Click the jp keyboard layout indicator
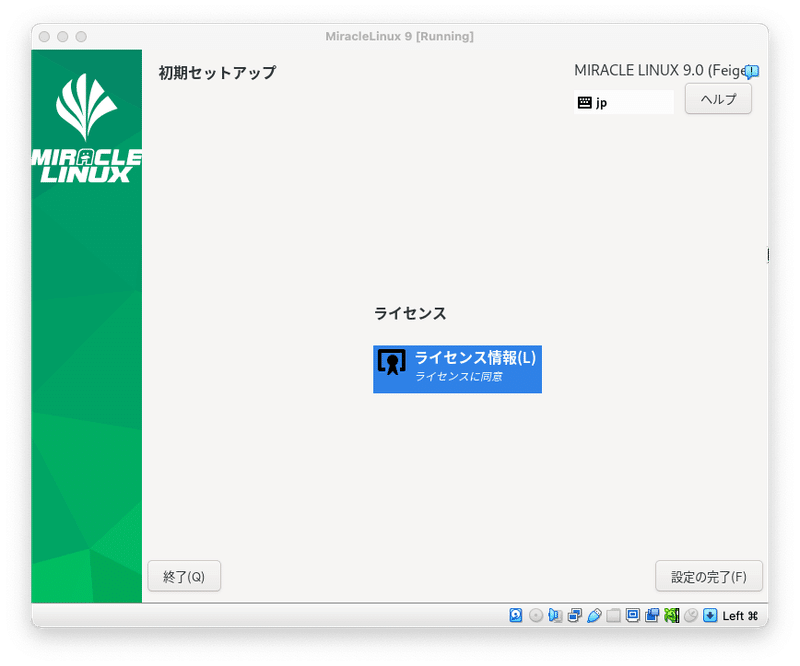Screen dimensions: 800x666 (623, 102)
